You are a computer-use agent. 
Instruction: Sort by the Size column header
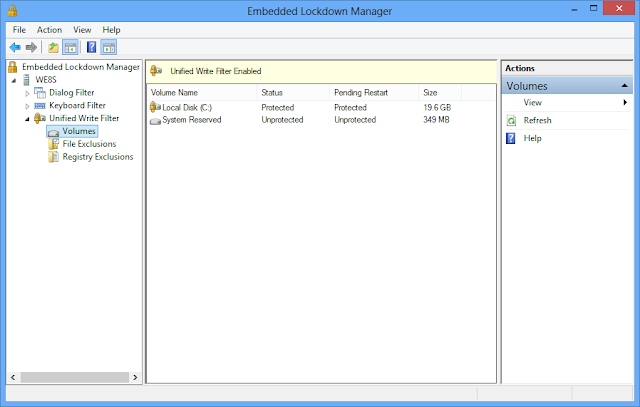coord(440,93)
